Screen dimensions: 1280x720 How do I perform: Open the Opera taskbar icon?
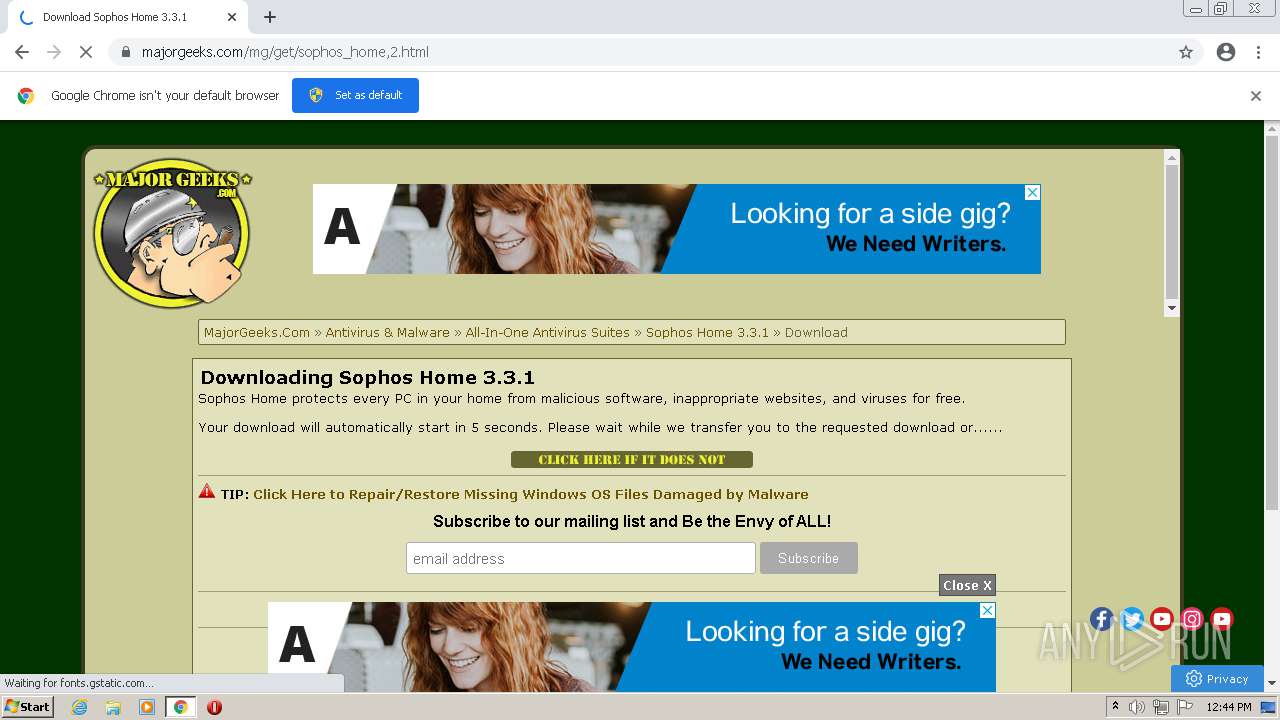[x=214, y=707]
